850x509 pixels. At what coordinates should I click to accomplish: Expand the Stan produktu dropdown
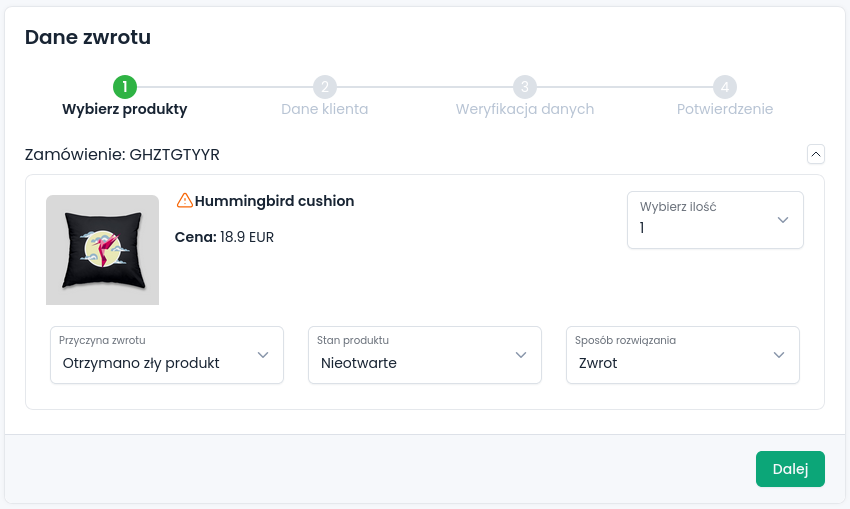[x=424, y=354]
